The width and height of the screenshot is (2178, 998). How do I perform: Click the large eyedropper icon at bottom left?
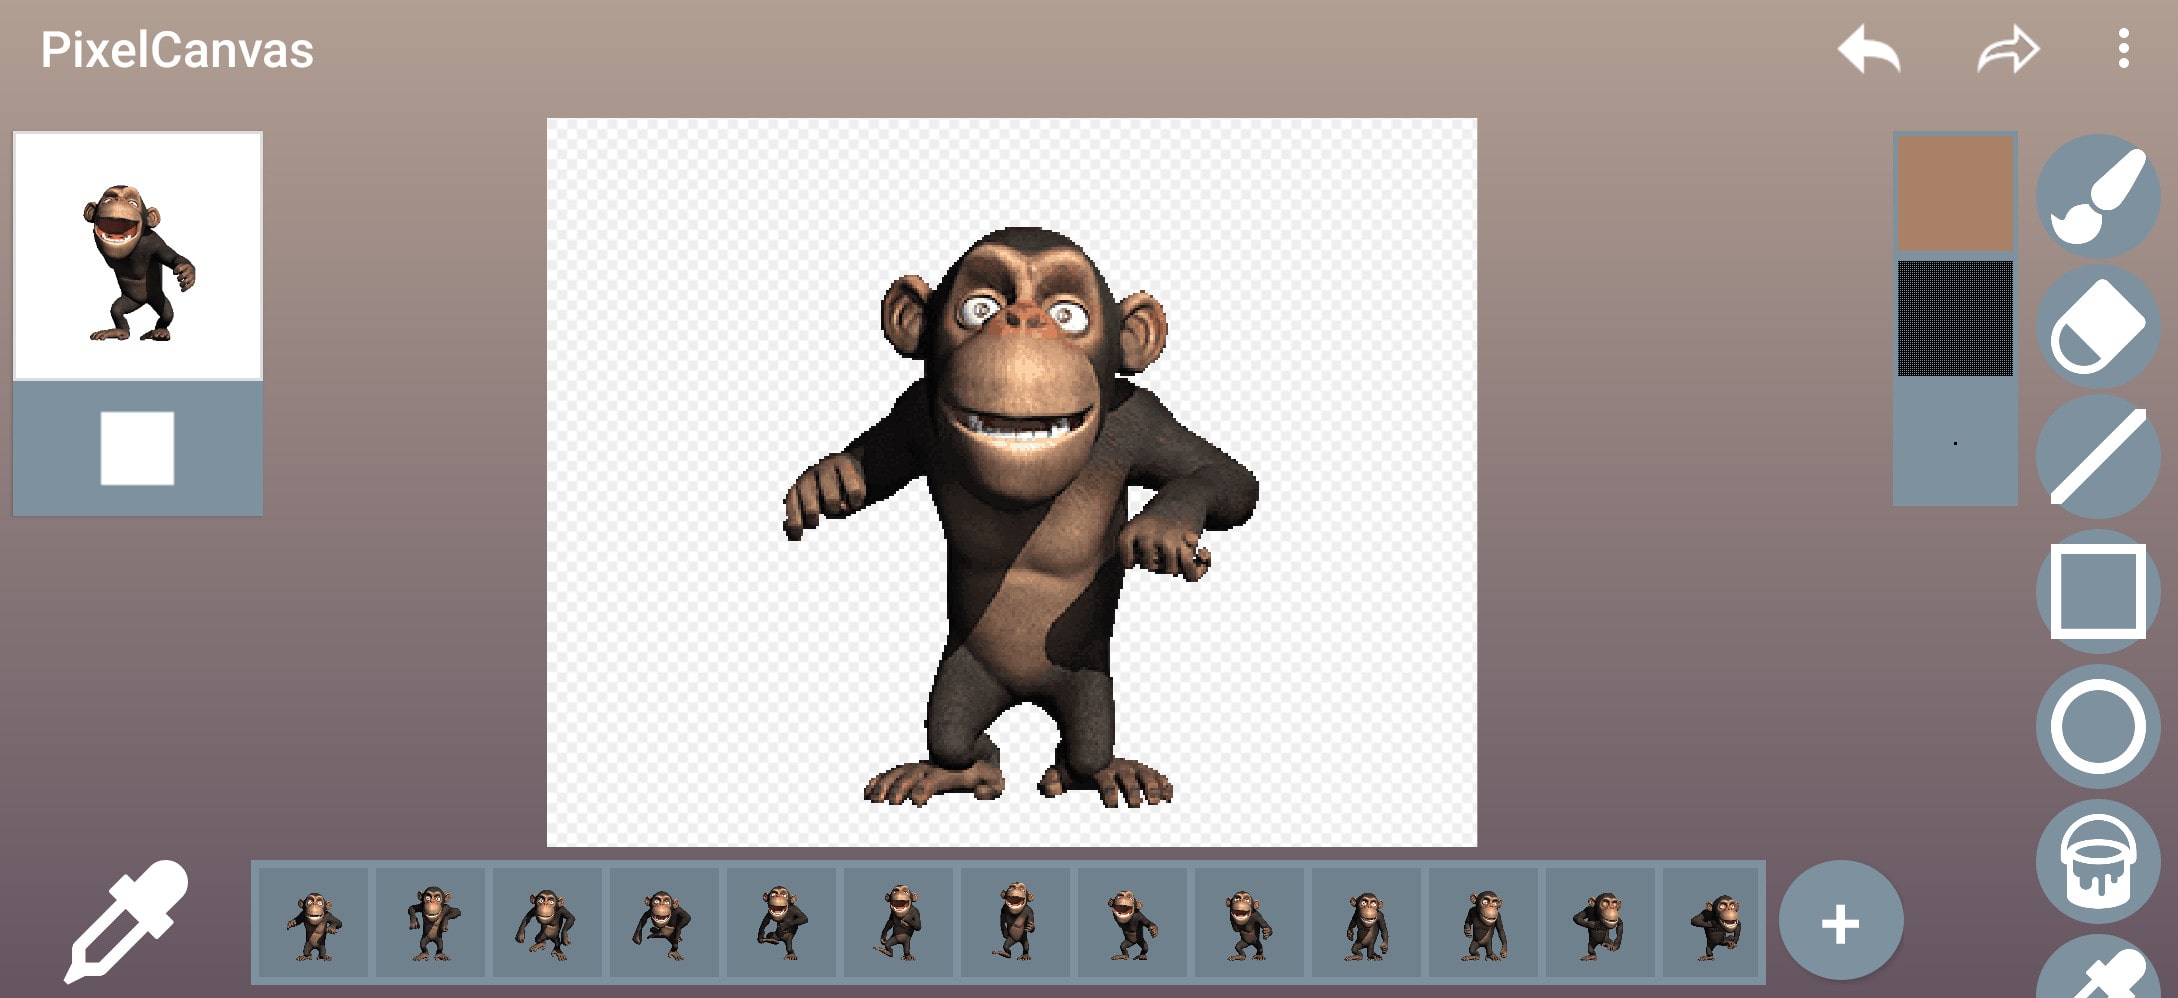tap(126, 920)
